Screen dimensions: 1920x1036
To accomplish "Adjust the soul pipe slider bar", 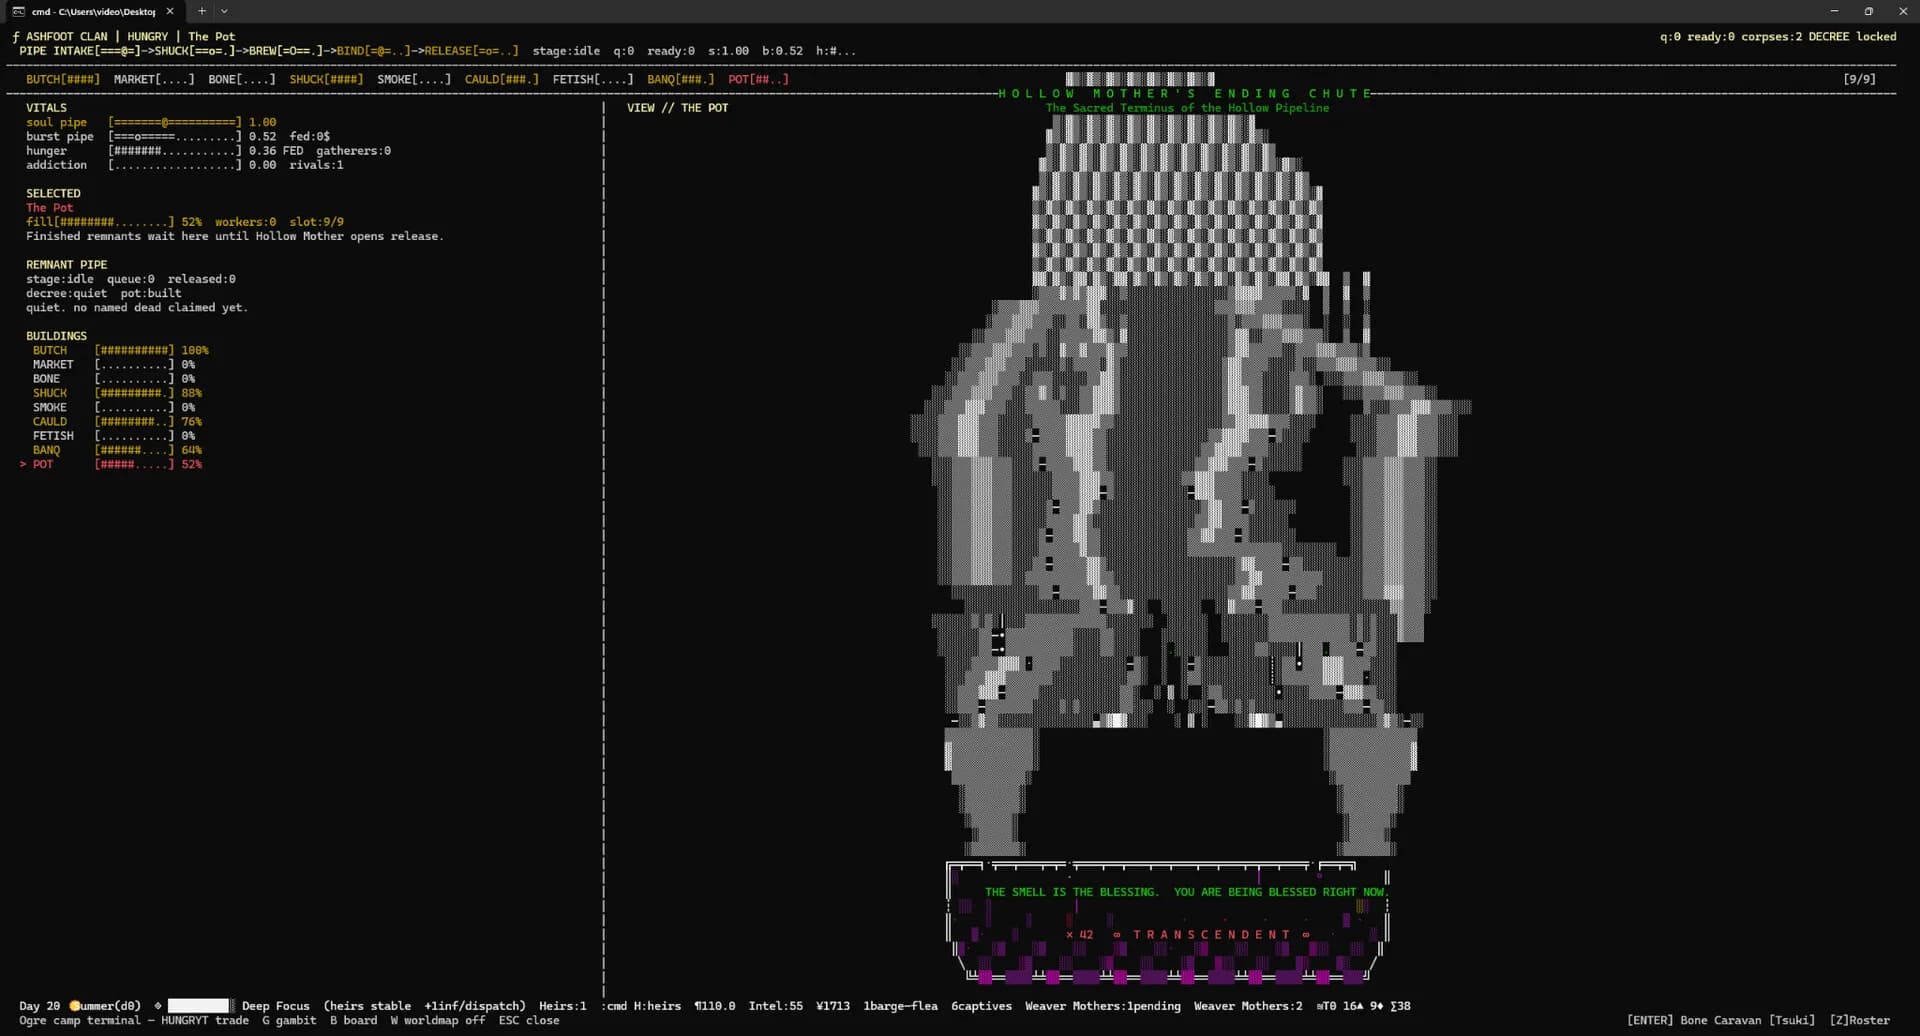I will point(175,122).
